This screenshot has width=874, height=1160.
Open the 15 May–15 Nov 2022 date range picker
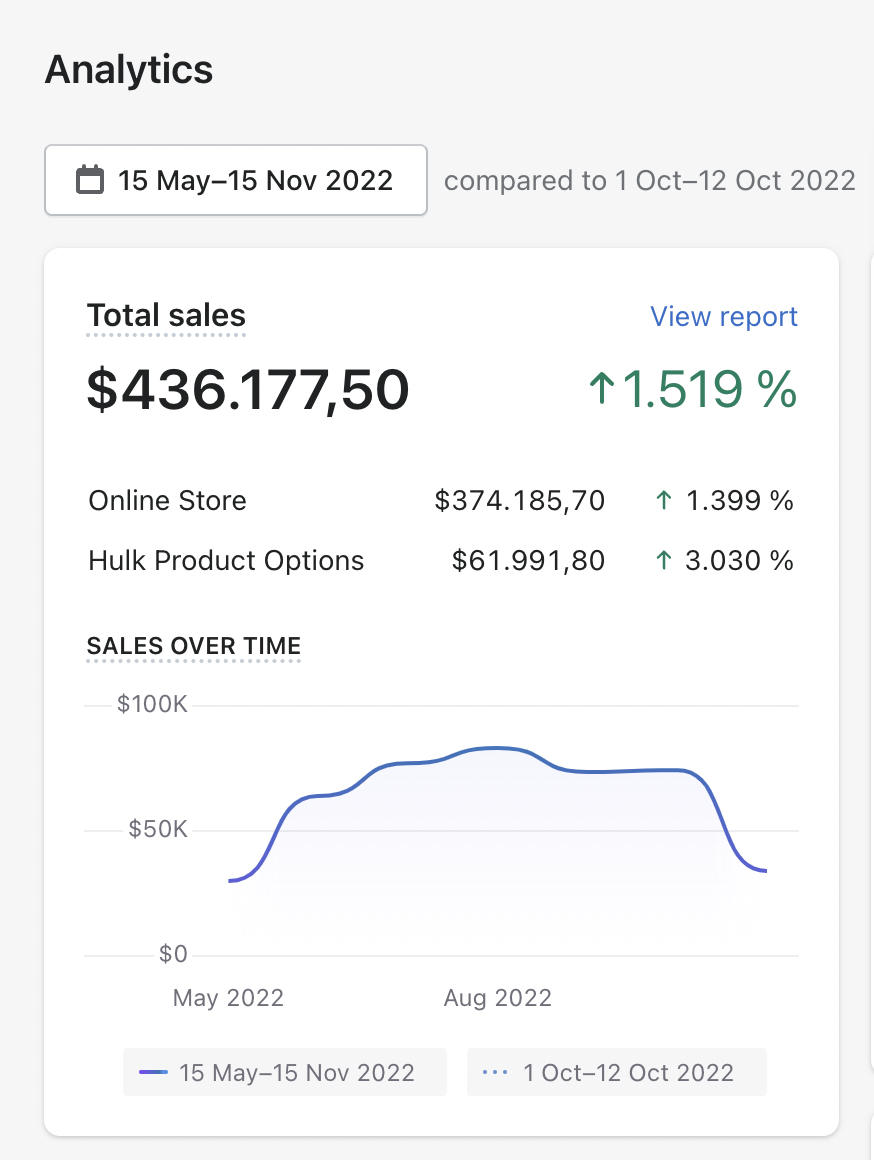coord(235,180)
